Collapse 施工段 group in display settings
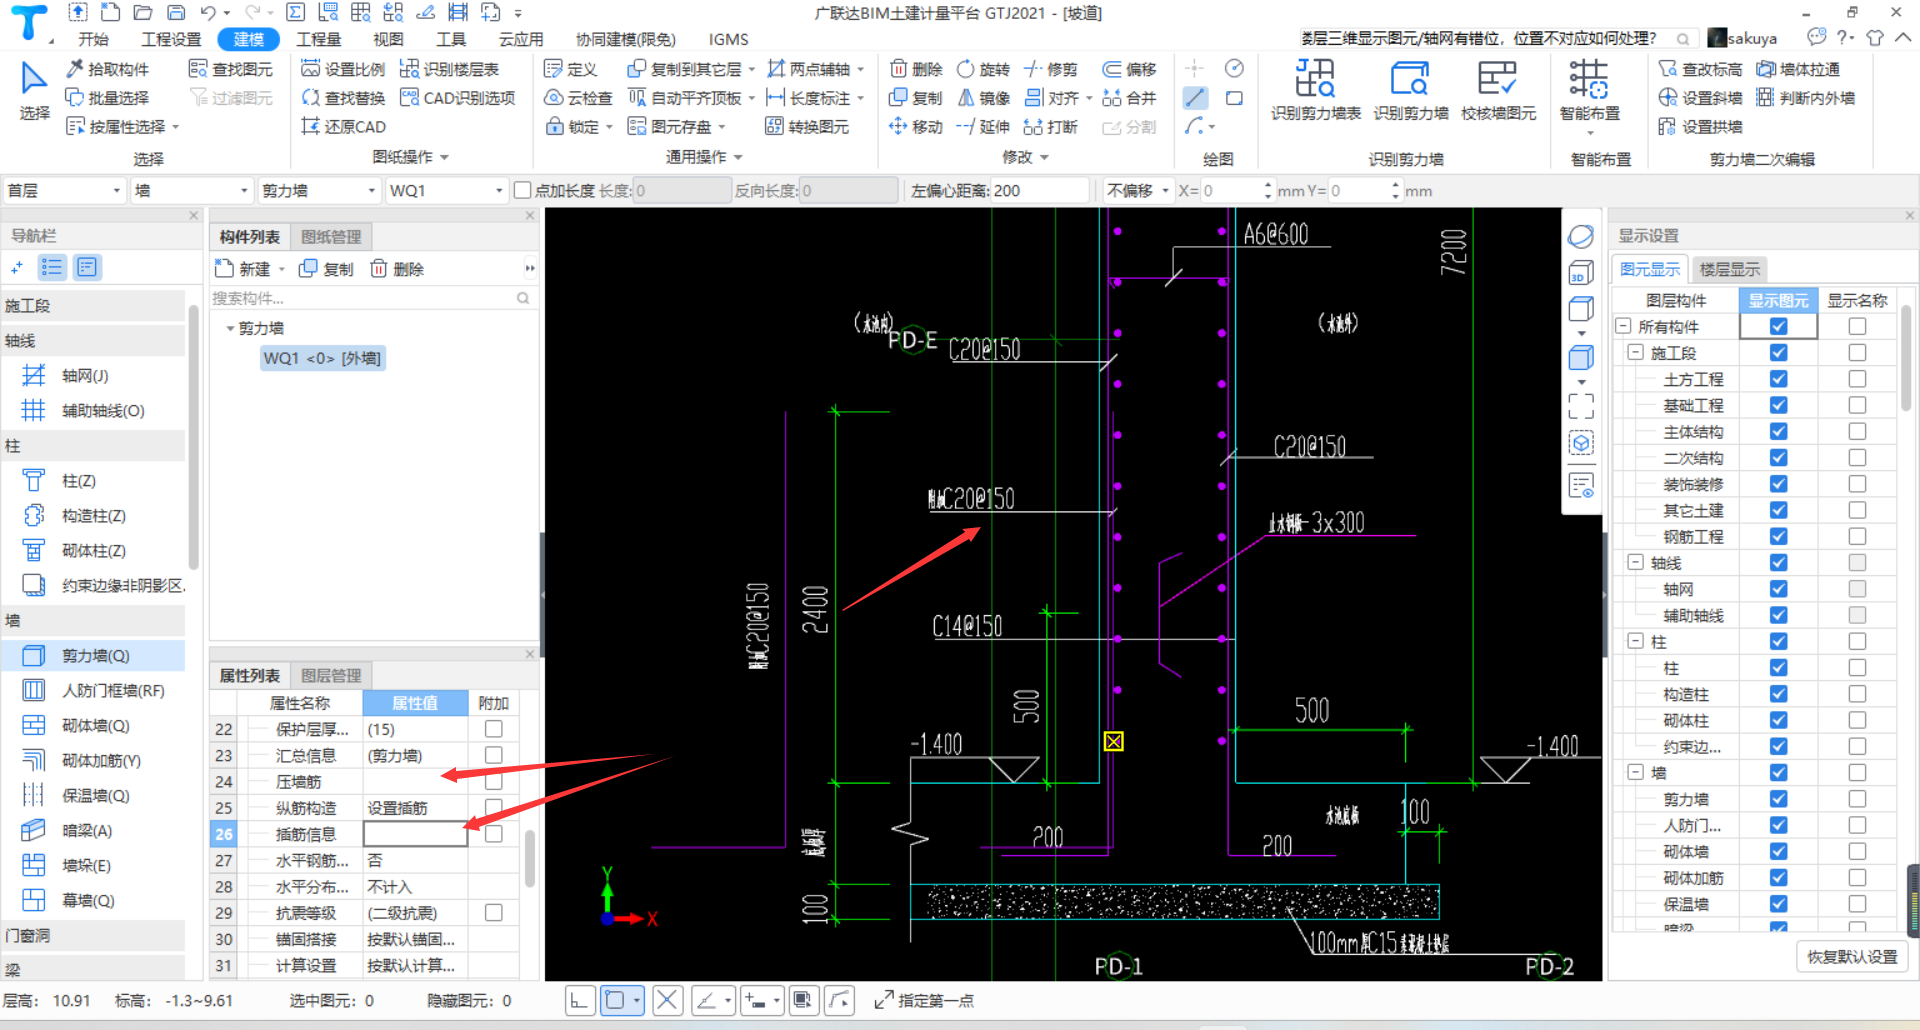This screenshot has height=1030, width=1920. tap(1636, 352)
